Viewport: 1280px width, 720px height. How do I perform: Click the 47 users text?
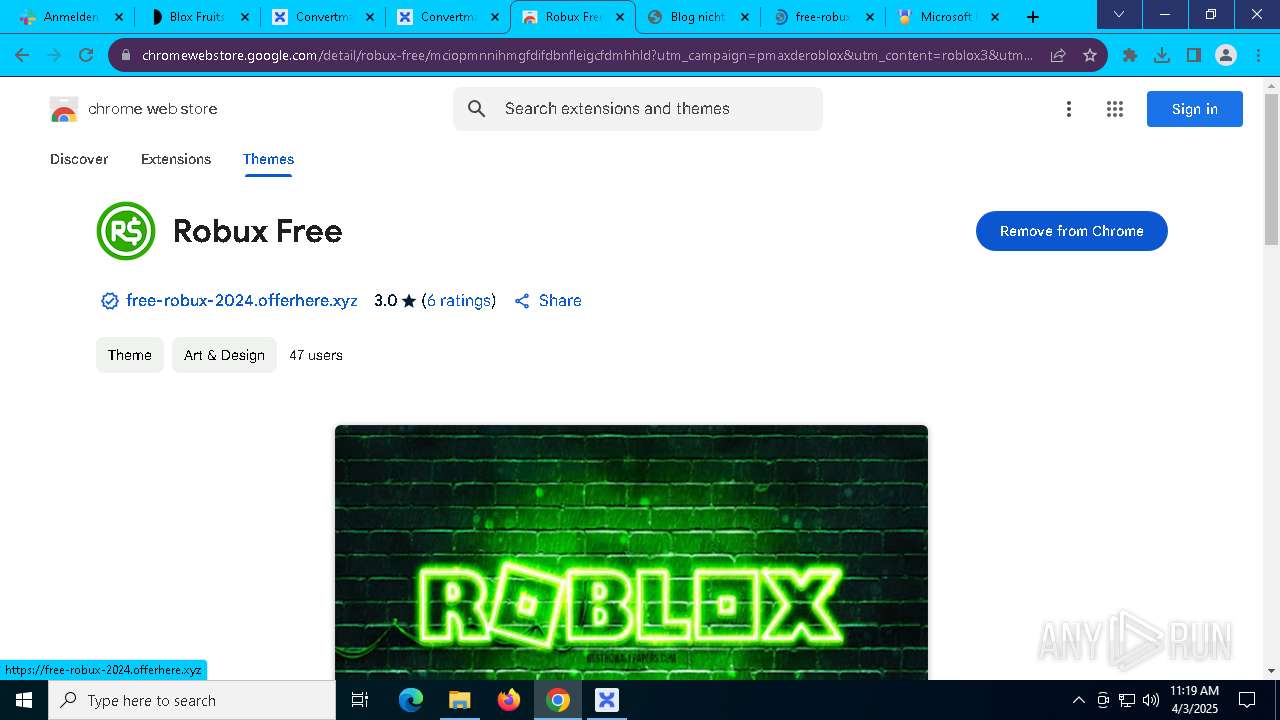click(x=316, y=355)
